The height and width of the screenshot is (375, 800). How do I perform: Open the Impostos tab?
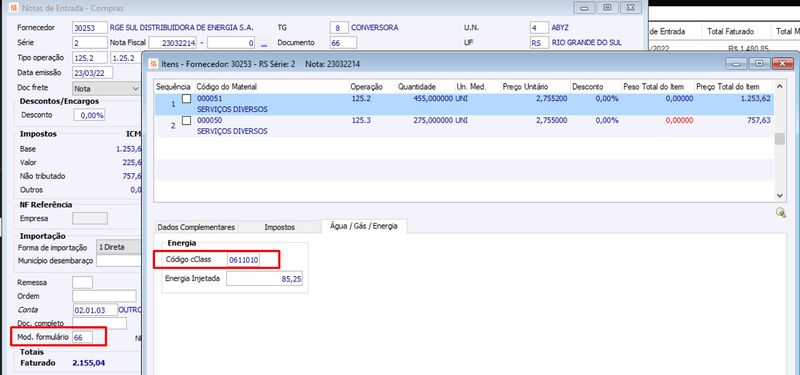coord(280,227)
